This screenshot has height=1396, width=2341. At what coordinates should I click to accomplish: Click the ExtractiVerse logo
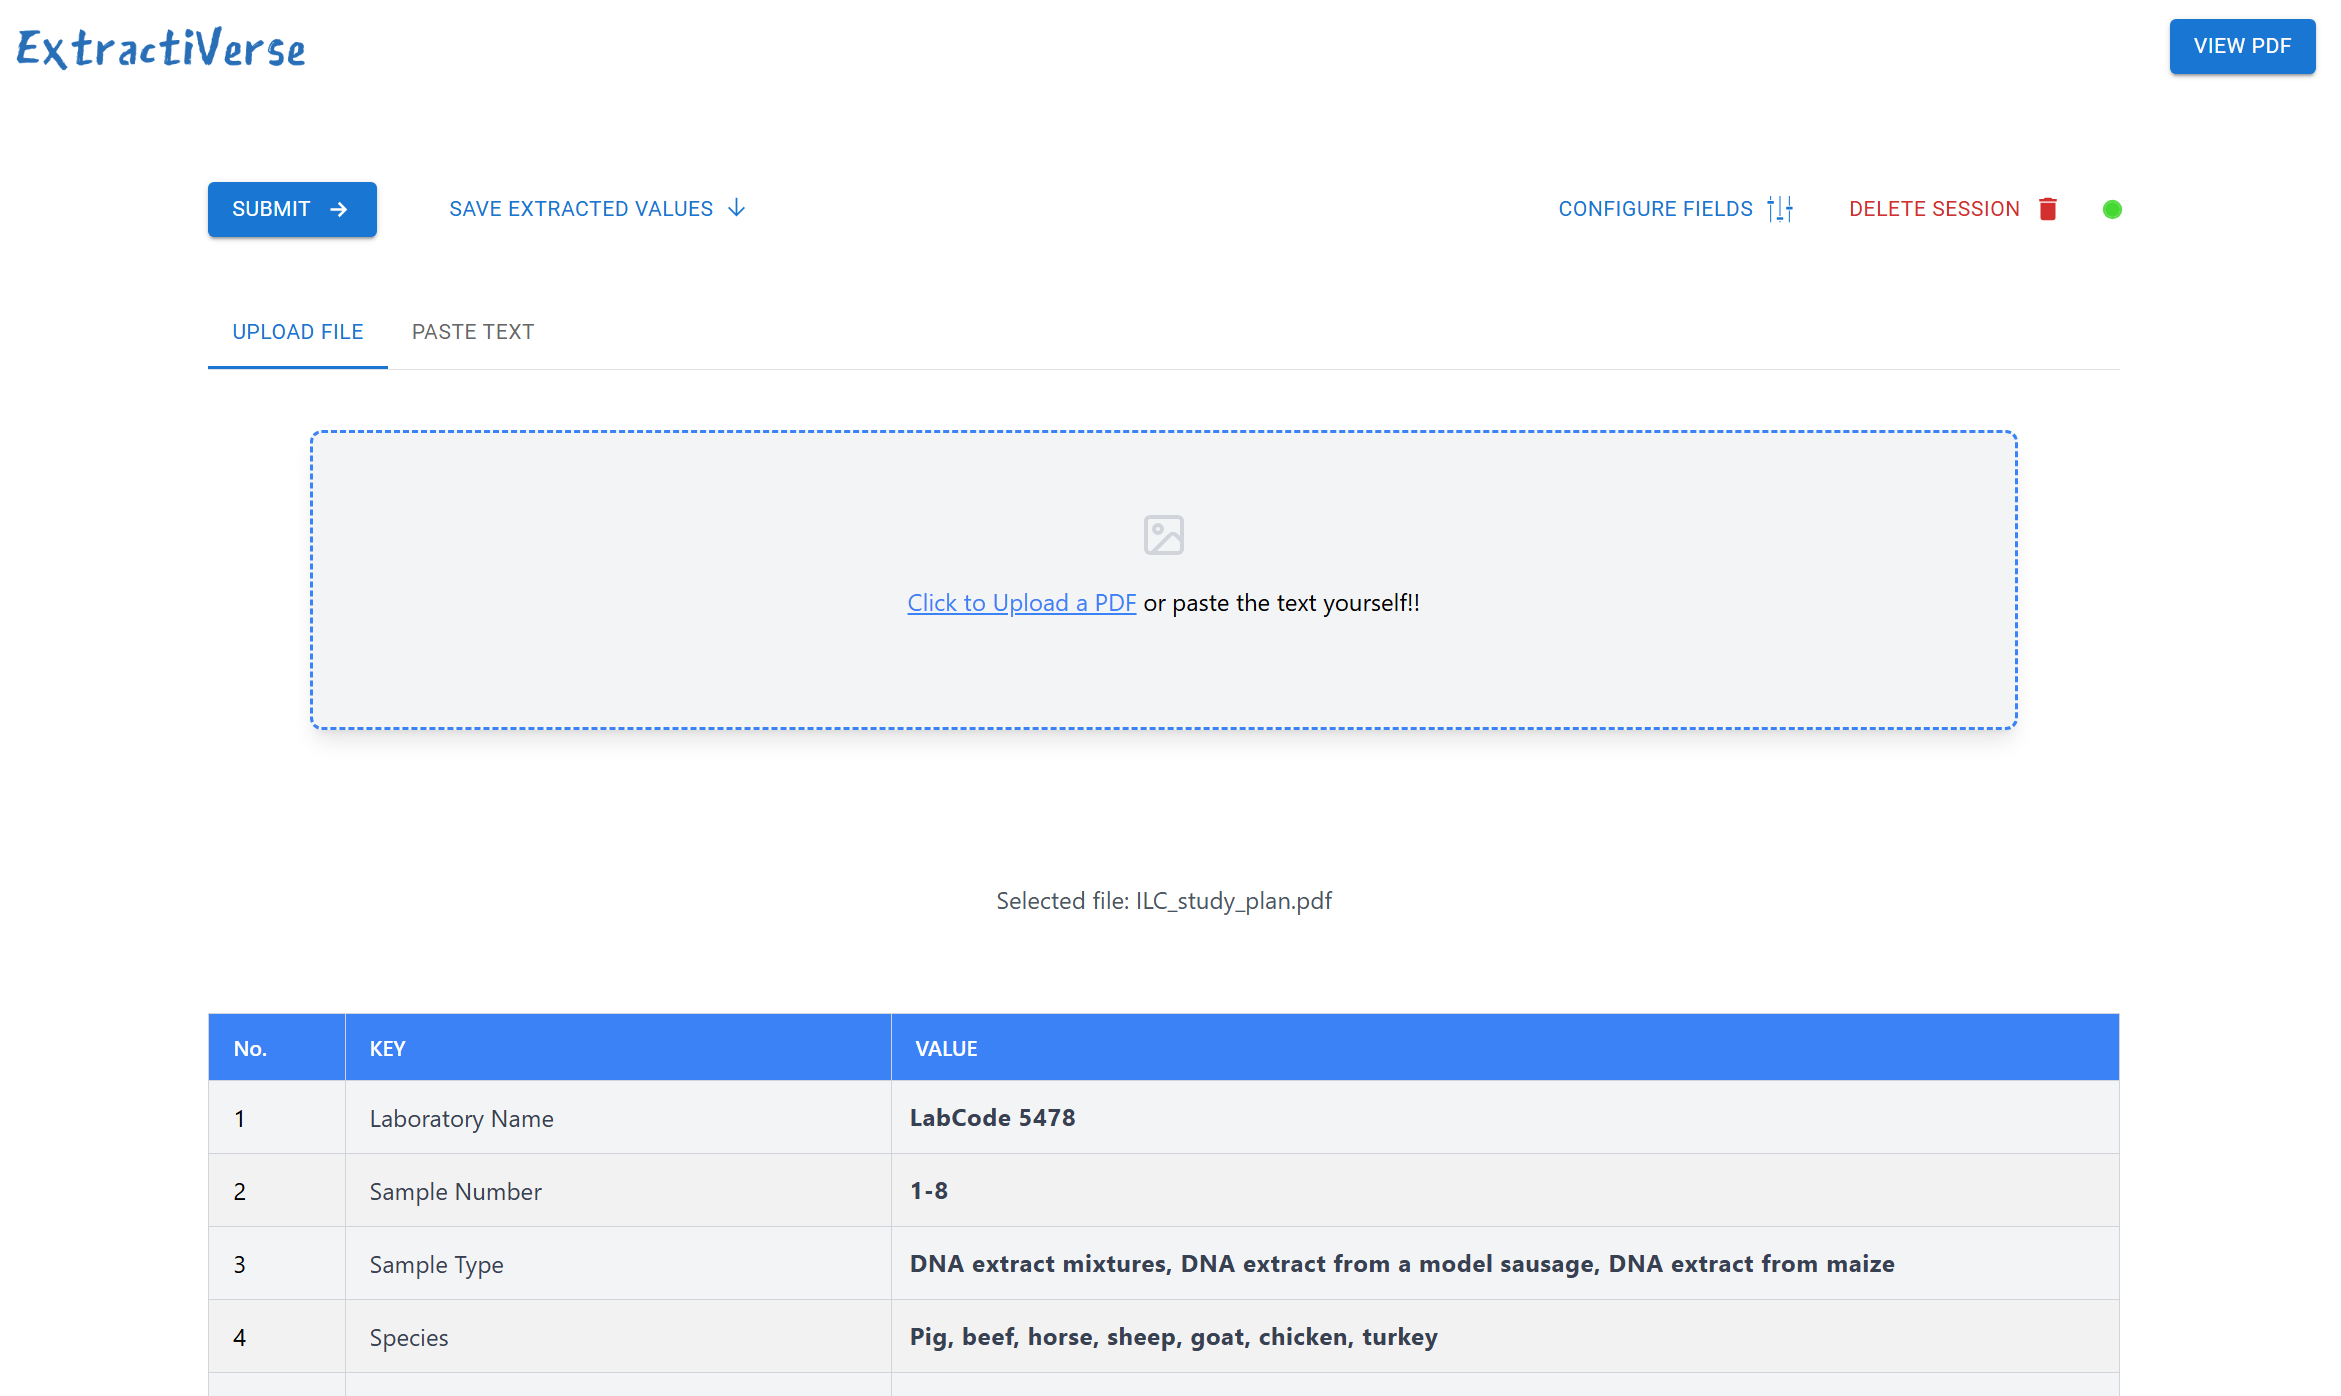(161, 47)
